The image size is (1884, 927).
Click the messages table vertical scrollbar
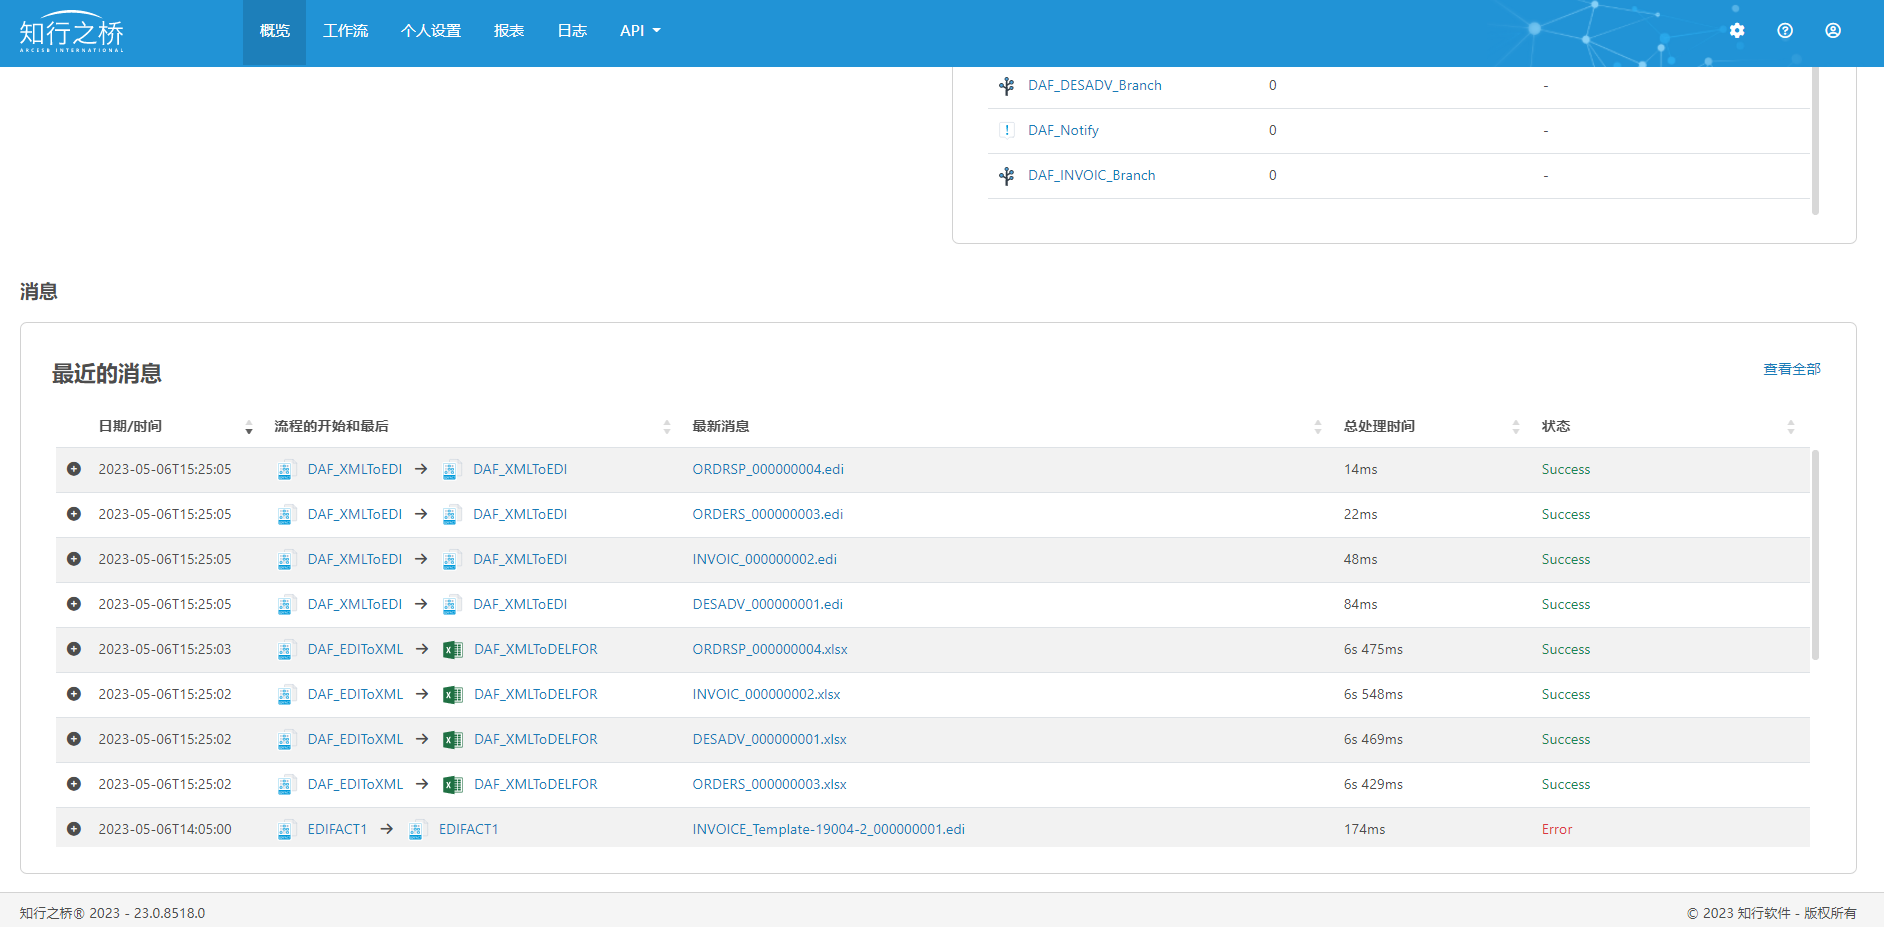pos(1815,555)
